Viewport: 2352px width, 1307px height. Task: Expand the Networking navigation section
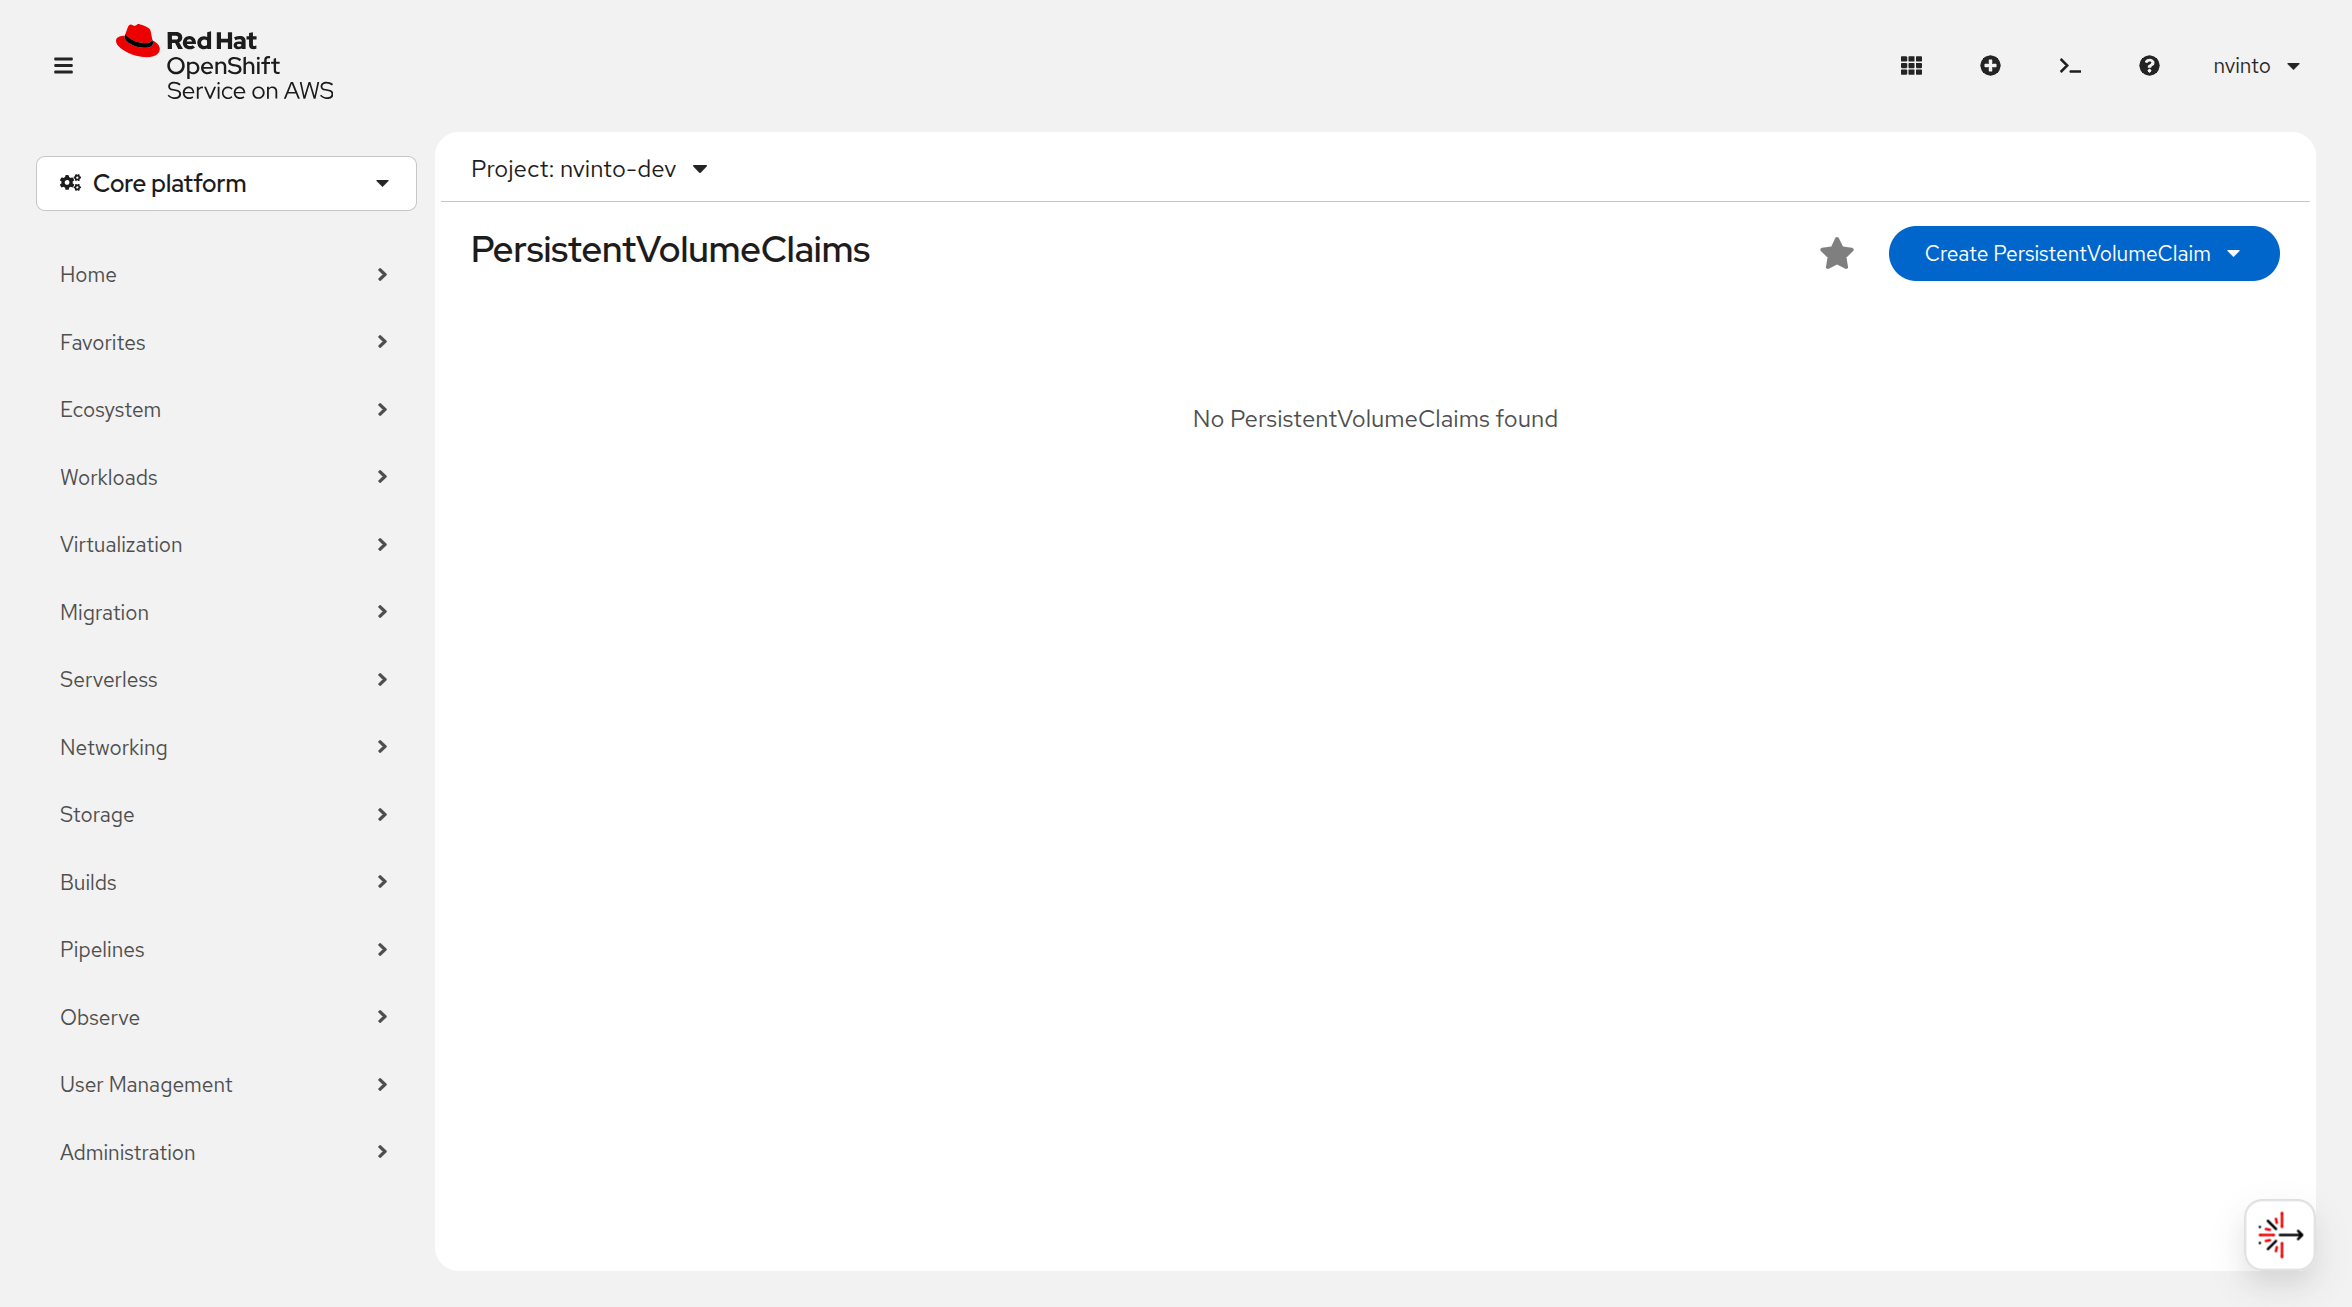[x=226, y=747]
